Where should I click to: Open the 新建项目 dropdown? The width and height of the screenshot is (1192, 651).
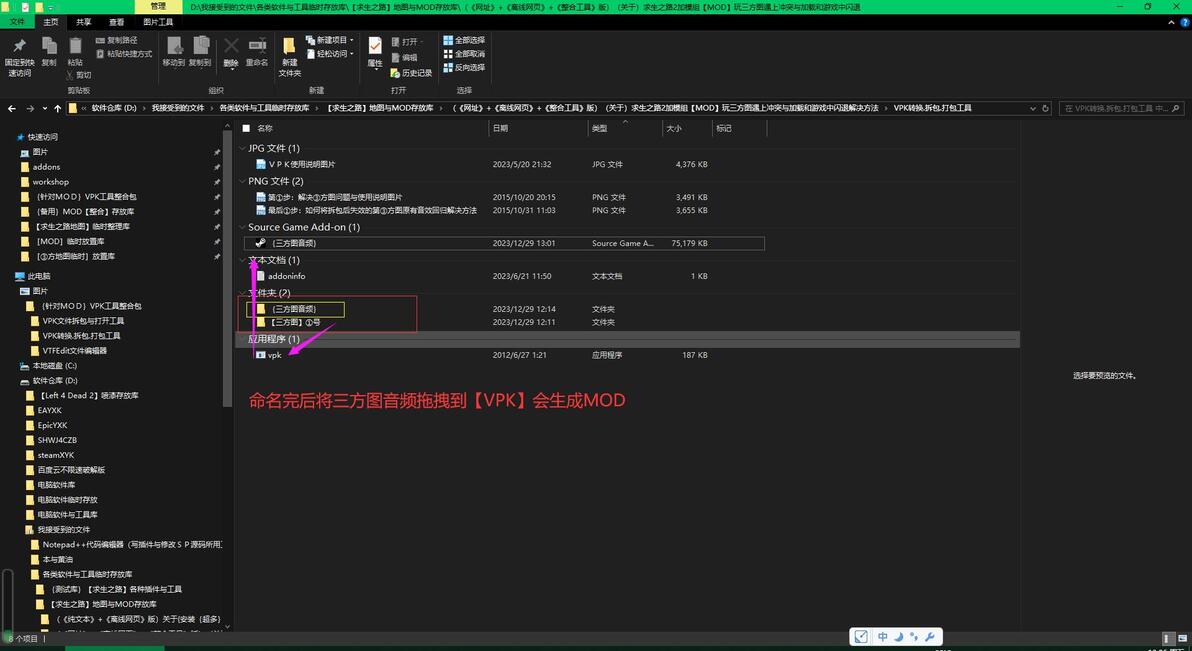(x=330, y=40)
